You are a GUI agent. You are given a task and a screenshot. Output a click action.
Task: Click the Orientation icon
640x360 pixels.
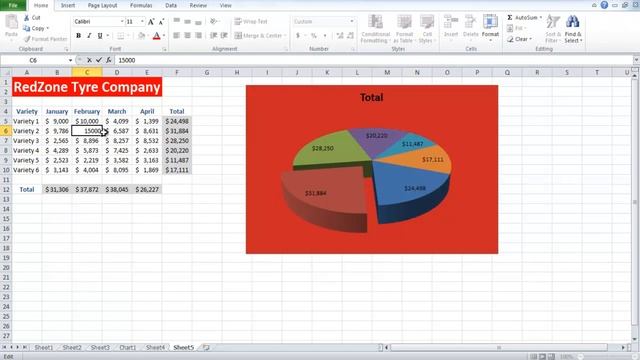click(x=213, y=21)
